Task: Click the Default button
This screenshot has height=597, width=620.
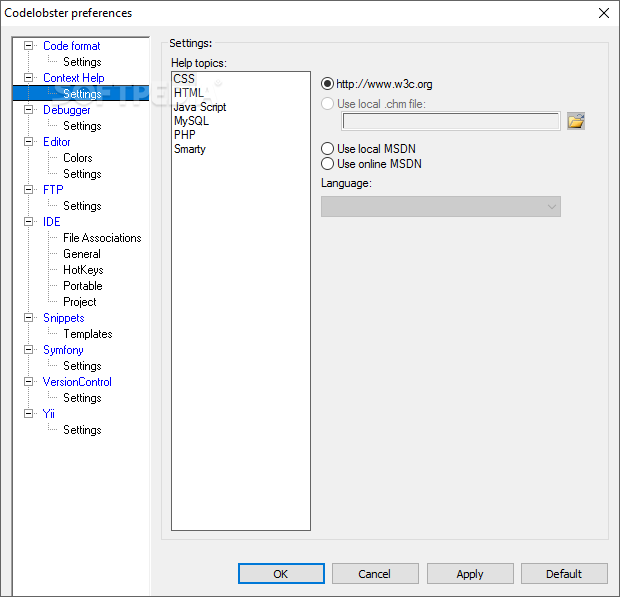Action: 564,574
